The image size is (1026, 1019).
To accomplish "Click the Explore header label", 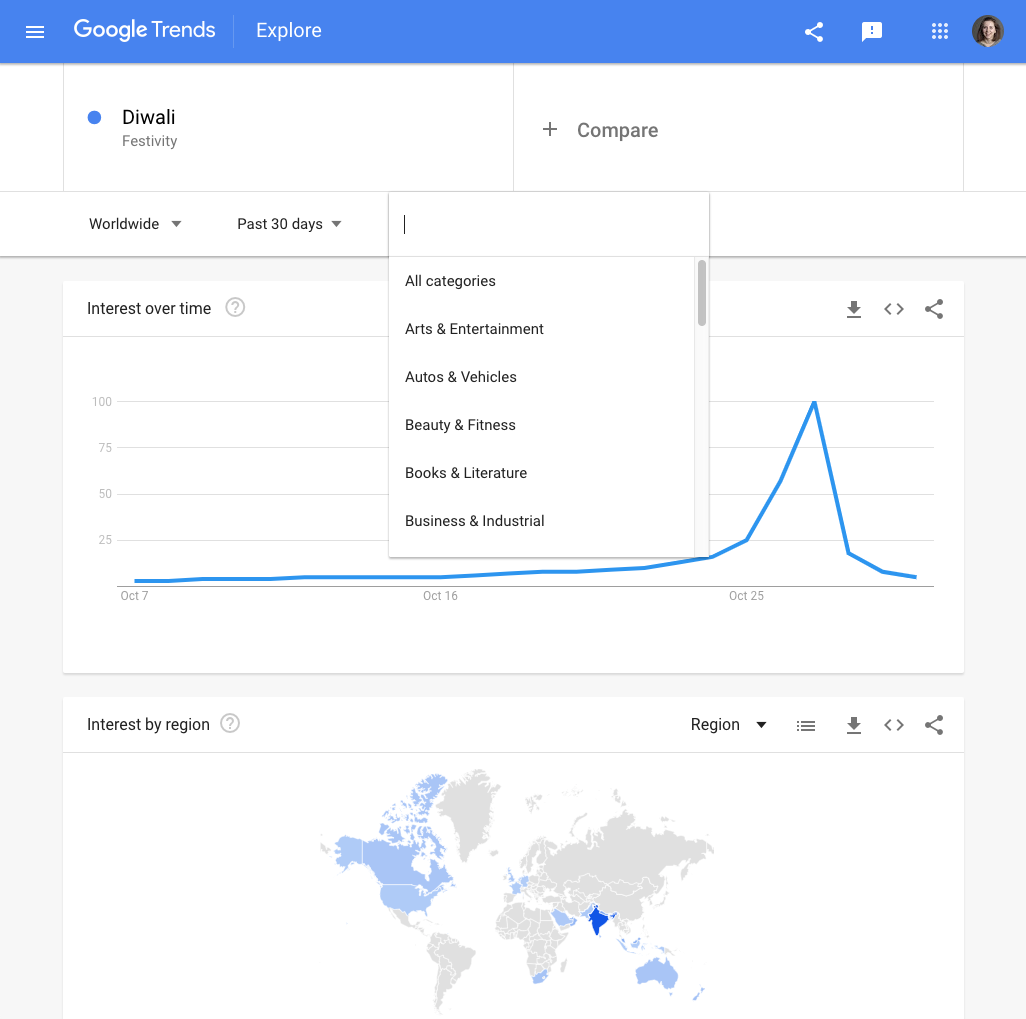I will 289,30.
